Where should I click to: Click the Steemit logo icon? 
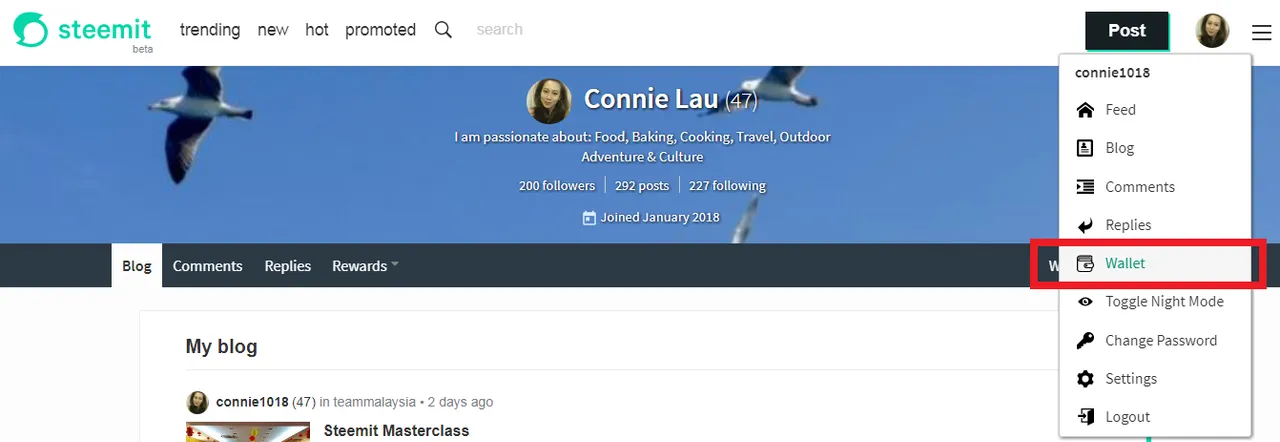[30, 30]
